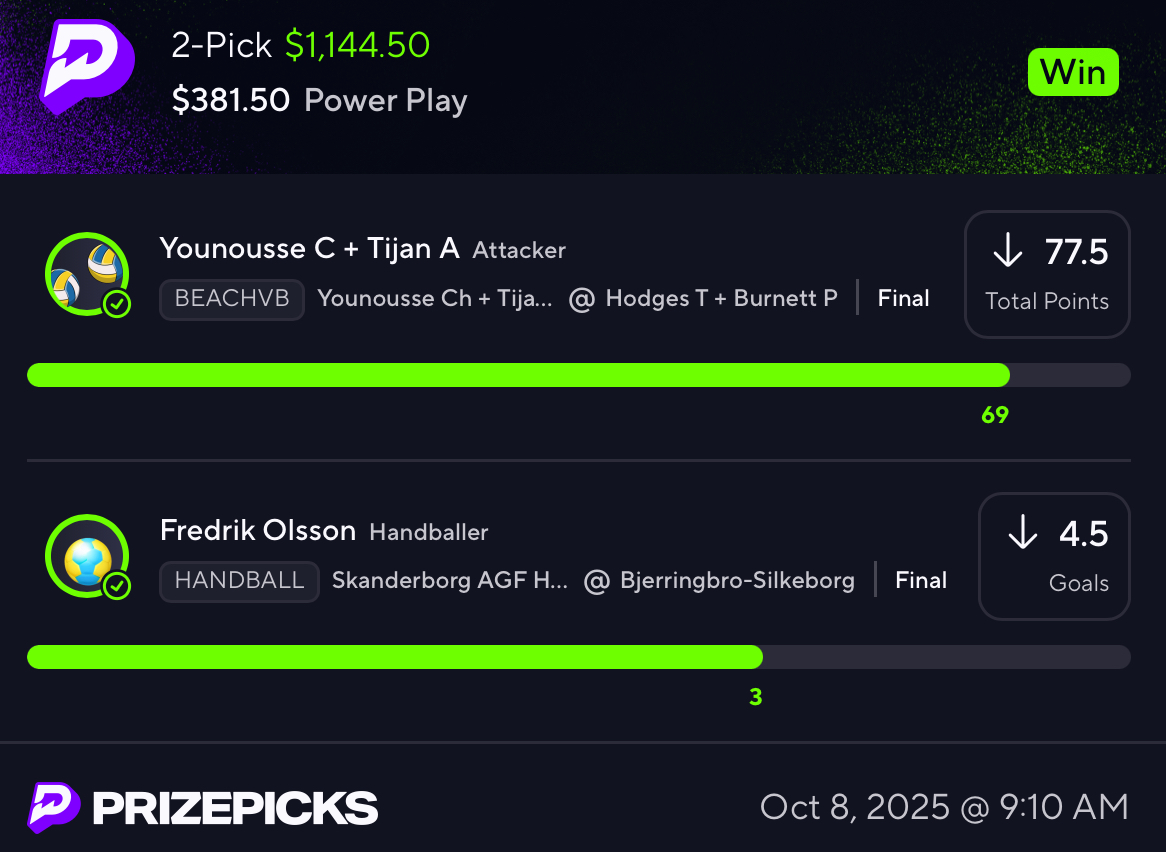This screenshot has width=1166, height=852.
Task: Click the down arrow beside 77.5
Action: click(1007, 252)
